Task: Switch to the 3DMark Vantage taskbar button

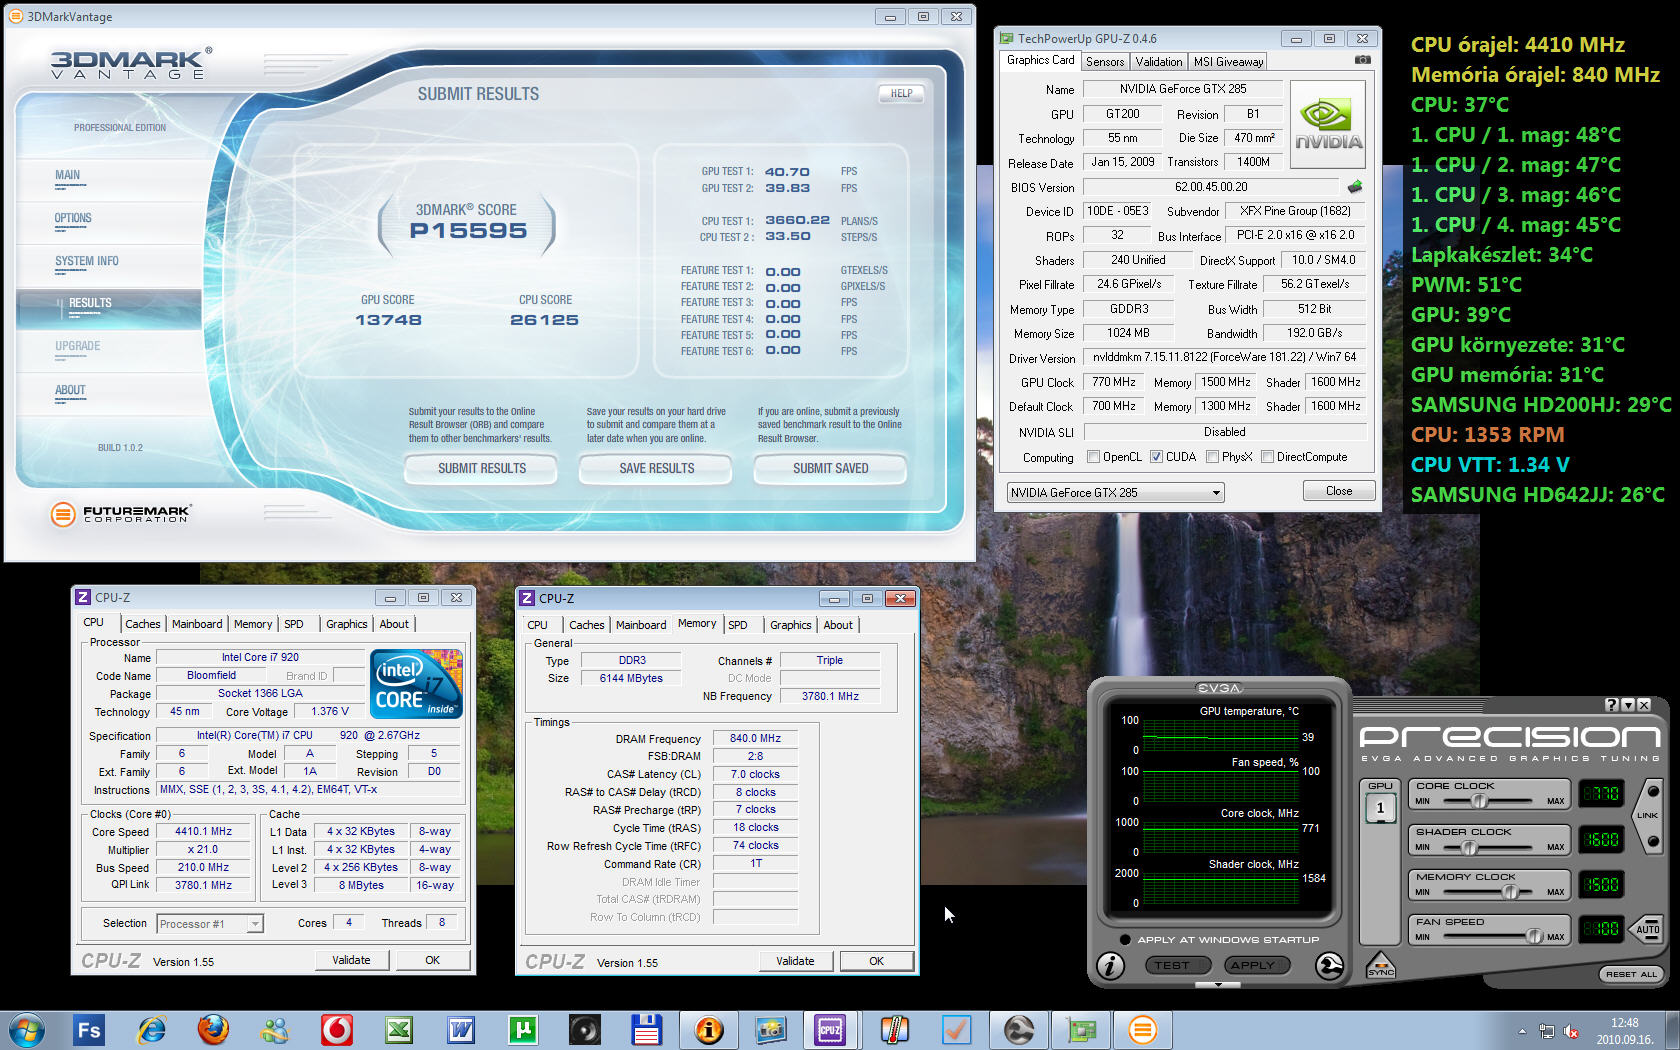Action: (1142, 1029)
